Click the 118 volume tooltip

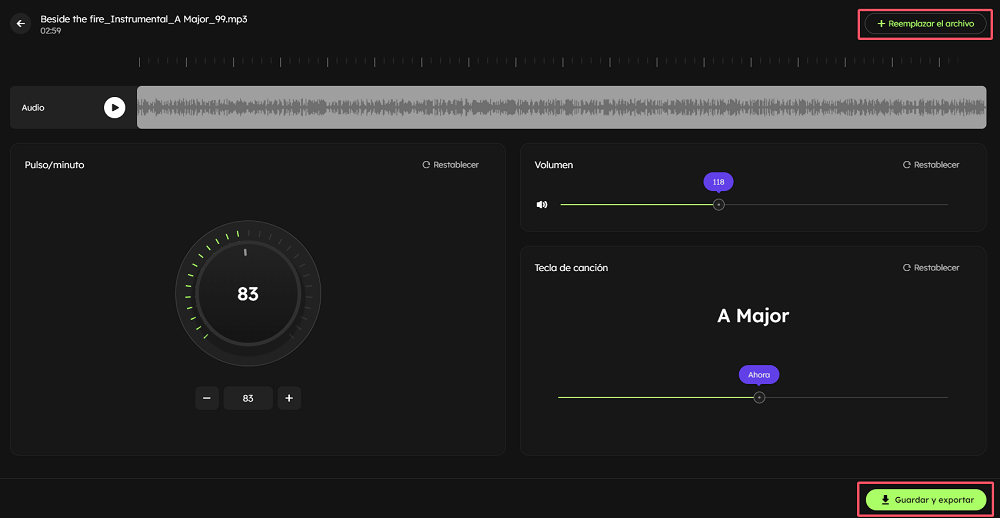(719, 182)
